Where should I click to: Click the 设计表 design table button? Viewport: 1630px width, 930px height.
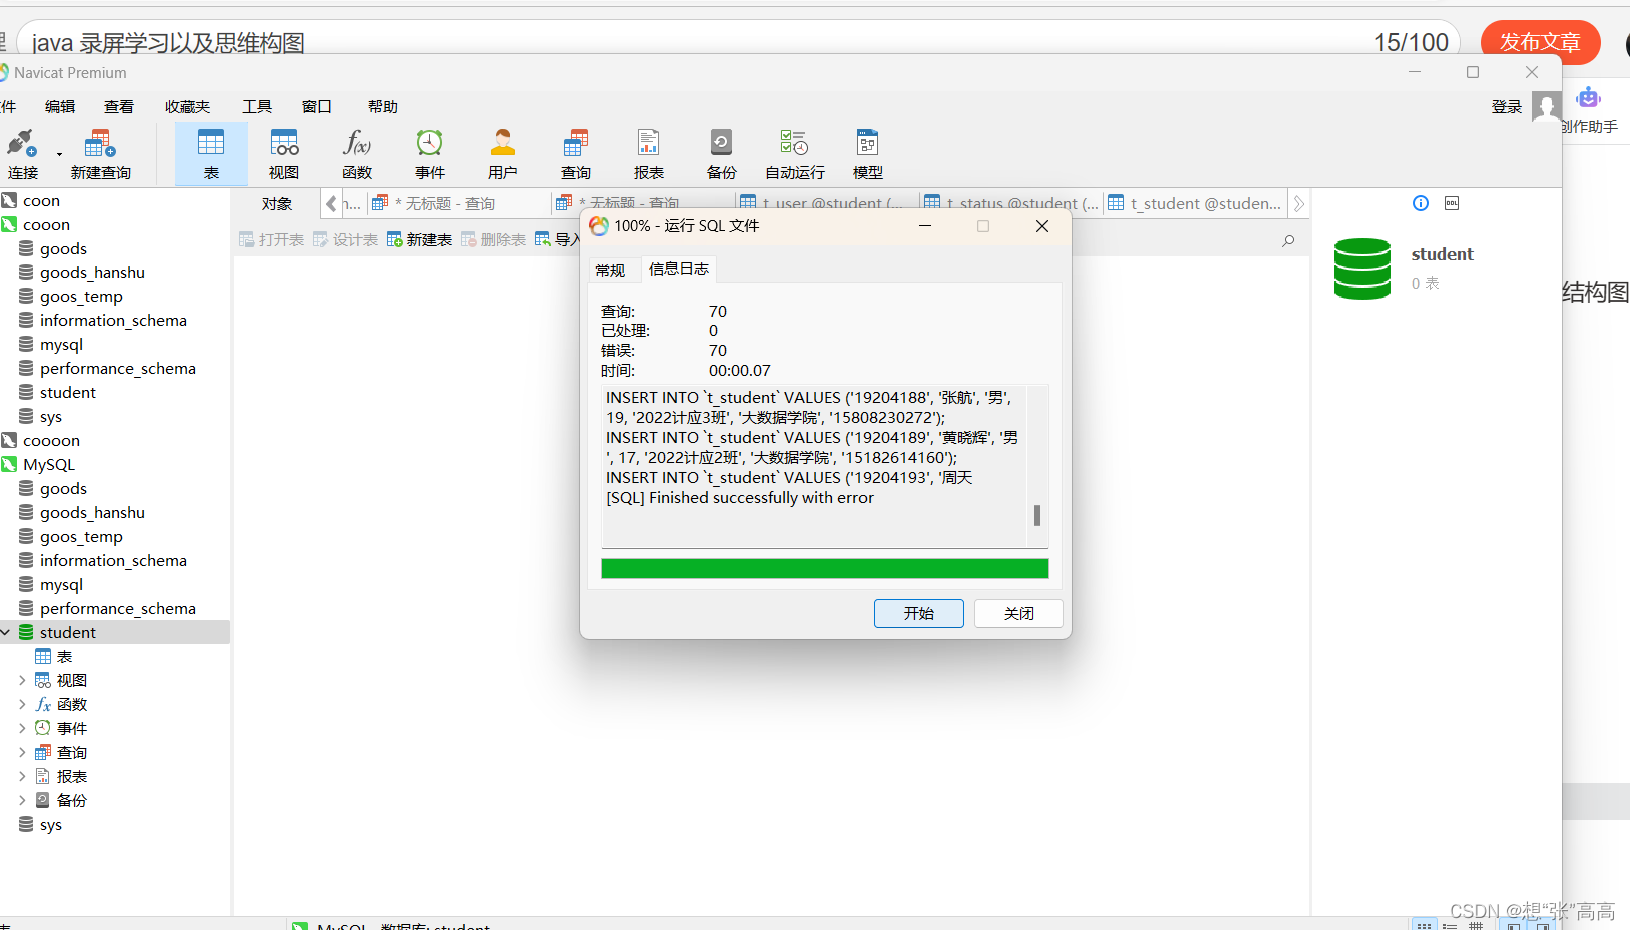[346, 239]
